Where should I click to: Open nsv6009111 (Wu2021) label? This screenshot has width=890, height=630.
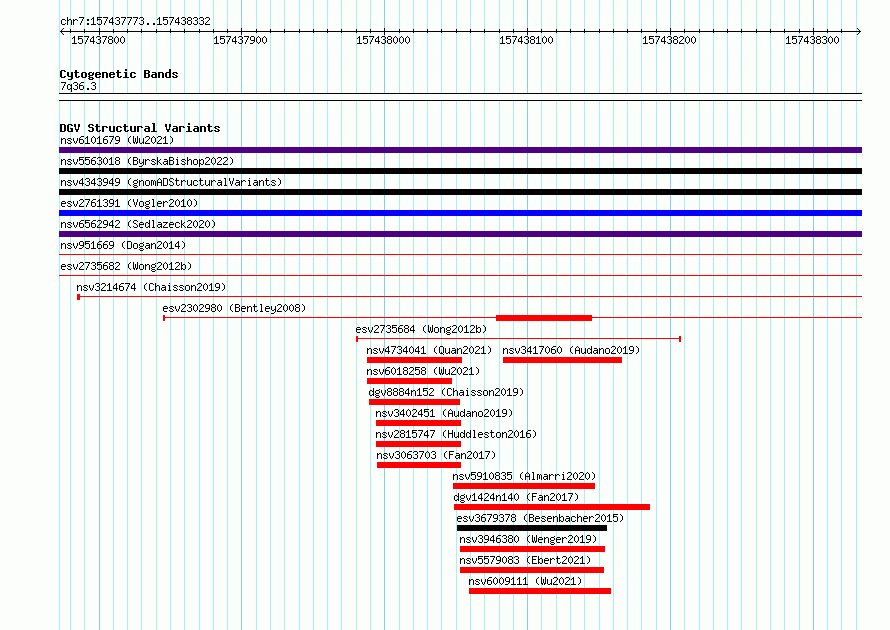(x=525, y=581)
